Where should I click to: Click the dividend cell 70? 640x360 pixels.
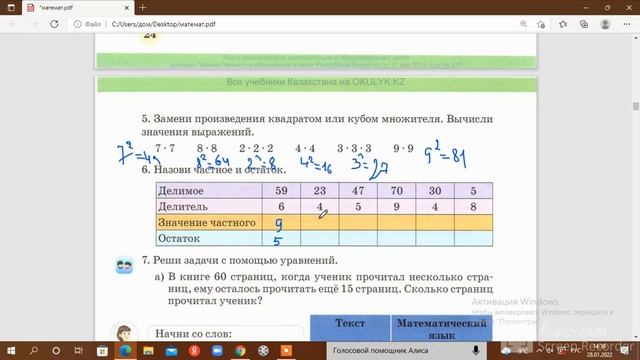[396, 191]
